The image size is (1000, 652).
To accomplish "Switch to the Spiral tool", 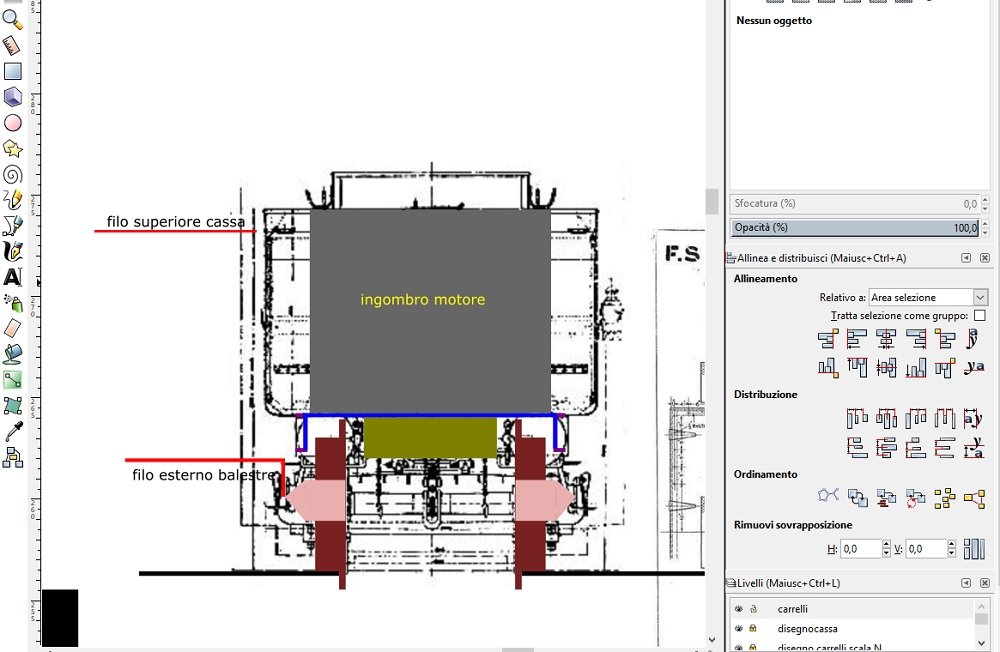I will pyautogui.click(x=12, y=174).
